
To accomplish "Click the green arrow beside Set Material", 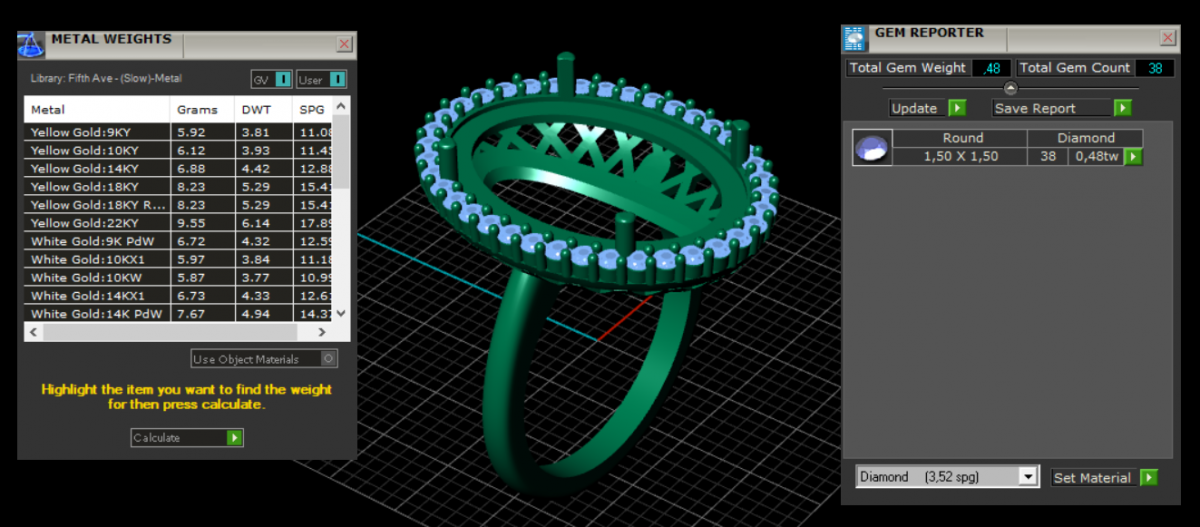I will tap(1148, 478).
